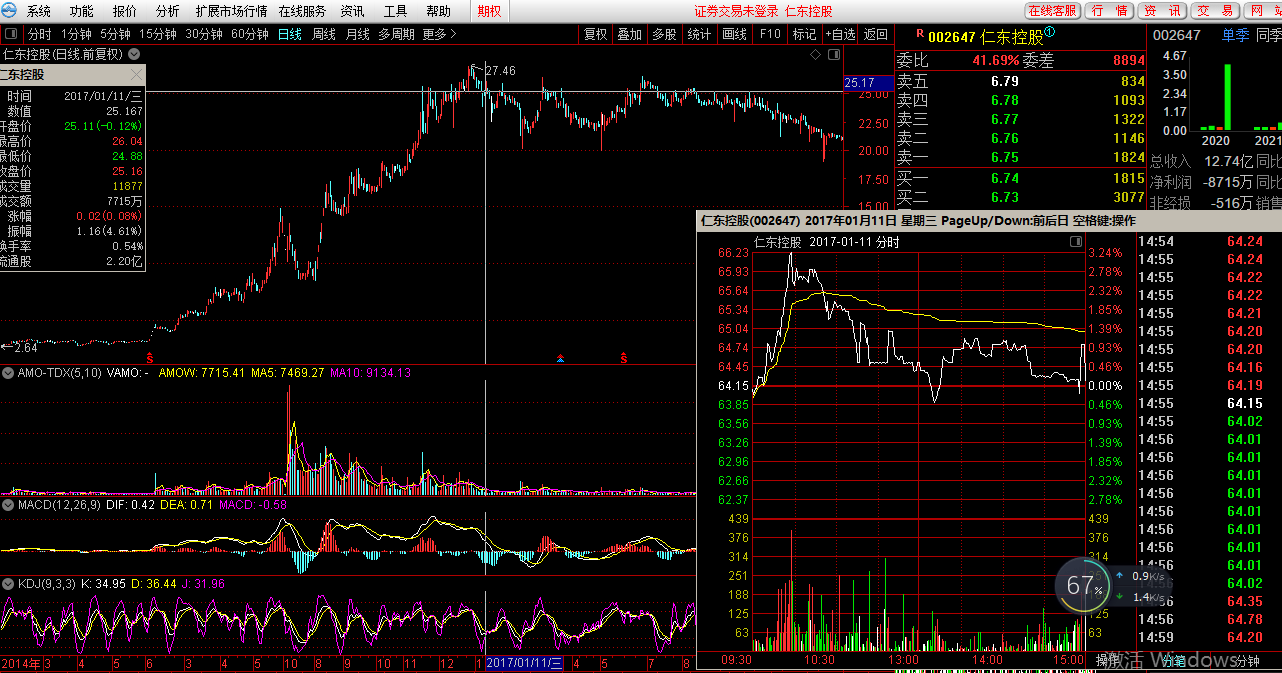Expand the 更多 period options
Screen dimensions: 1282x673
[439, 34]
